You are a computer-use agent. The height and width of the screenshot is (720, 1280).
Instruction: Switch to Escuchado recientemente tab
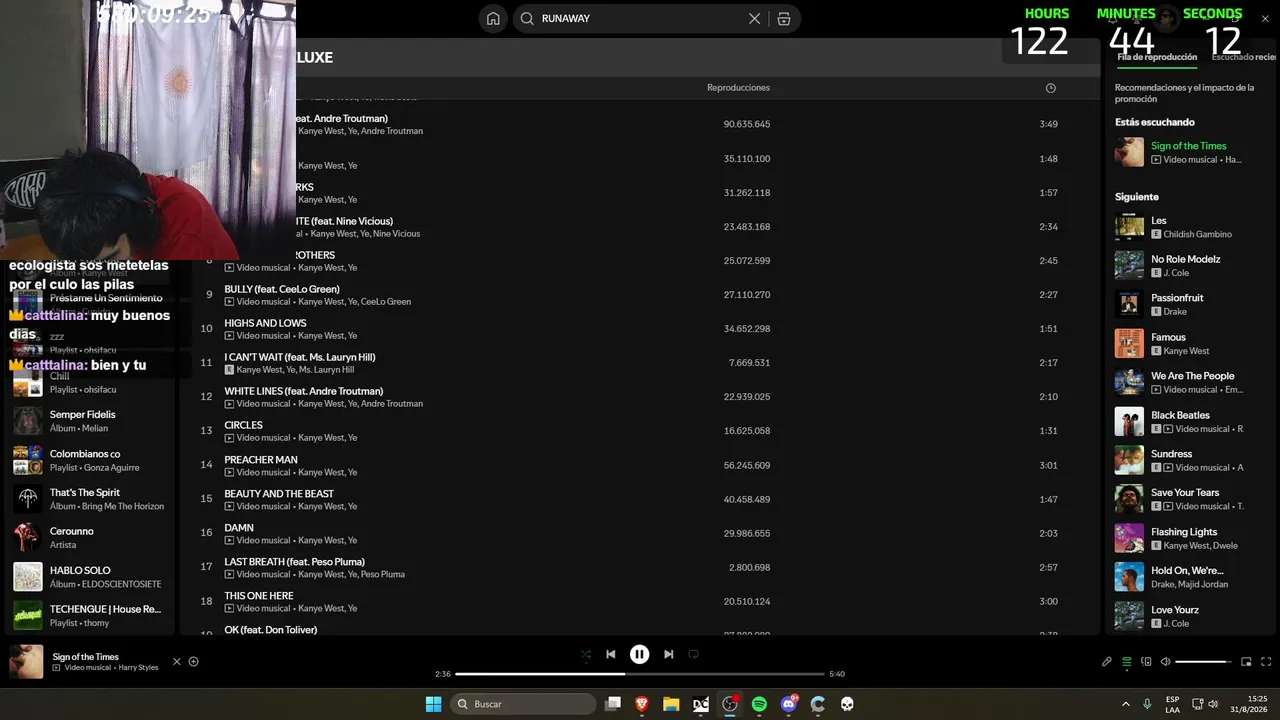coord(1244,57)
